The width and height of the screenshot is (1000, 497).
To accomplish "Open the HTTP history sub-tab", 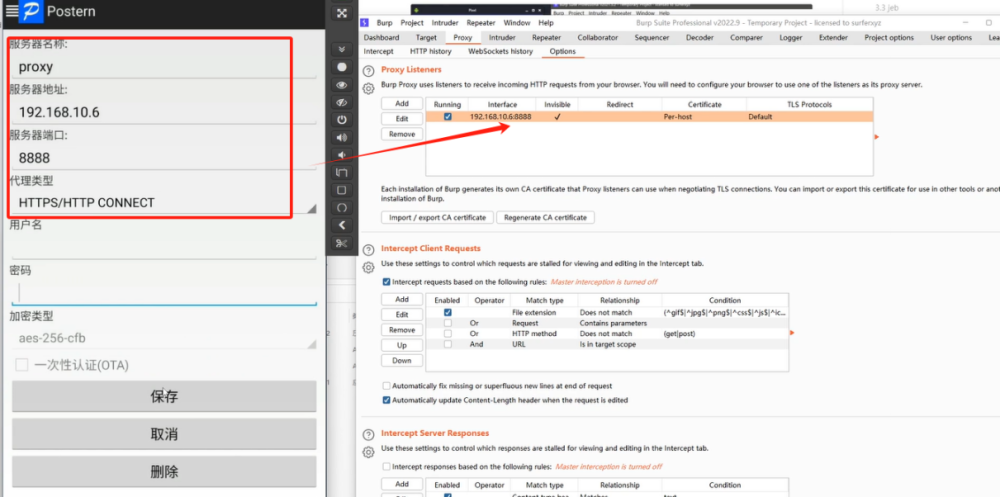I will click(430, 51).
